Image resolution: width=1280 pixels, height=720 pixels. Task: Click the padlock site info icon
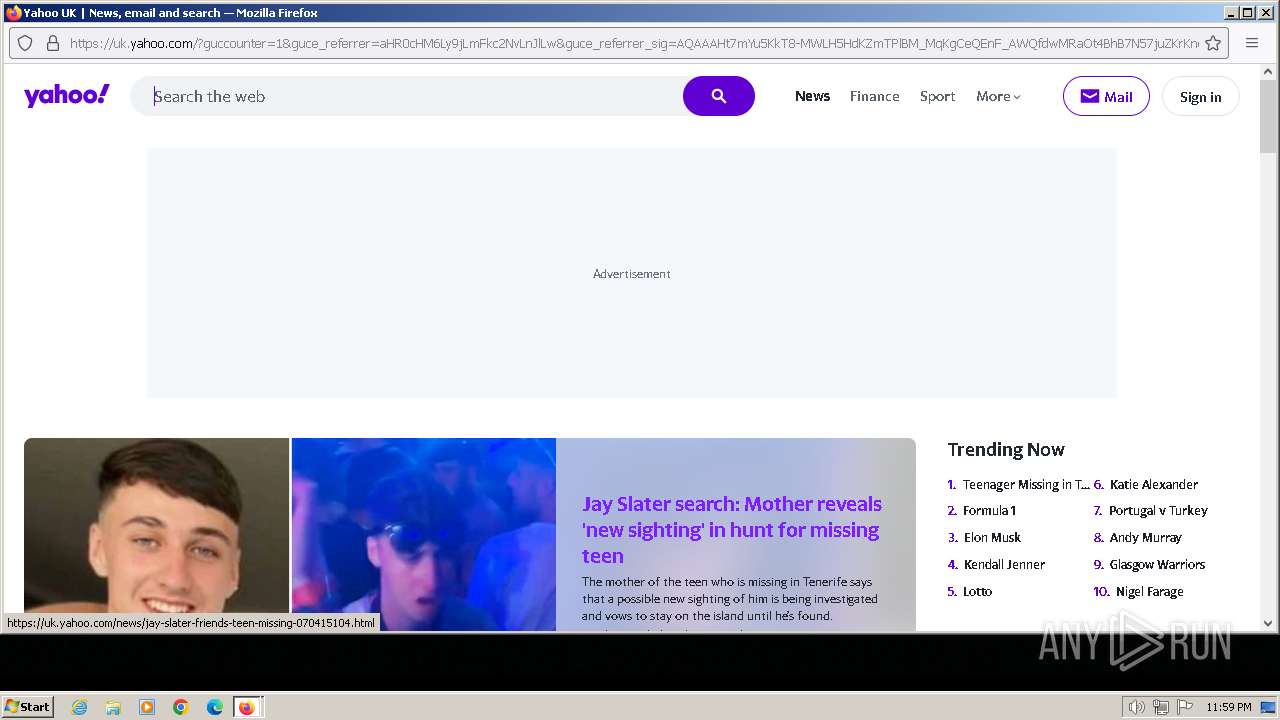pyautogui.click(x=52, y=43)
